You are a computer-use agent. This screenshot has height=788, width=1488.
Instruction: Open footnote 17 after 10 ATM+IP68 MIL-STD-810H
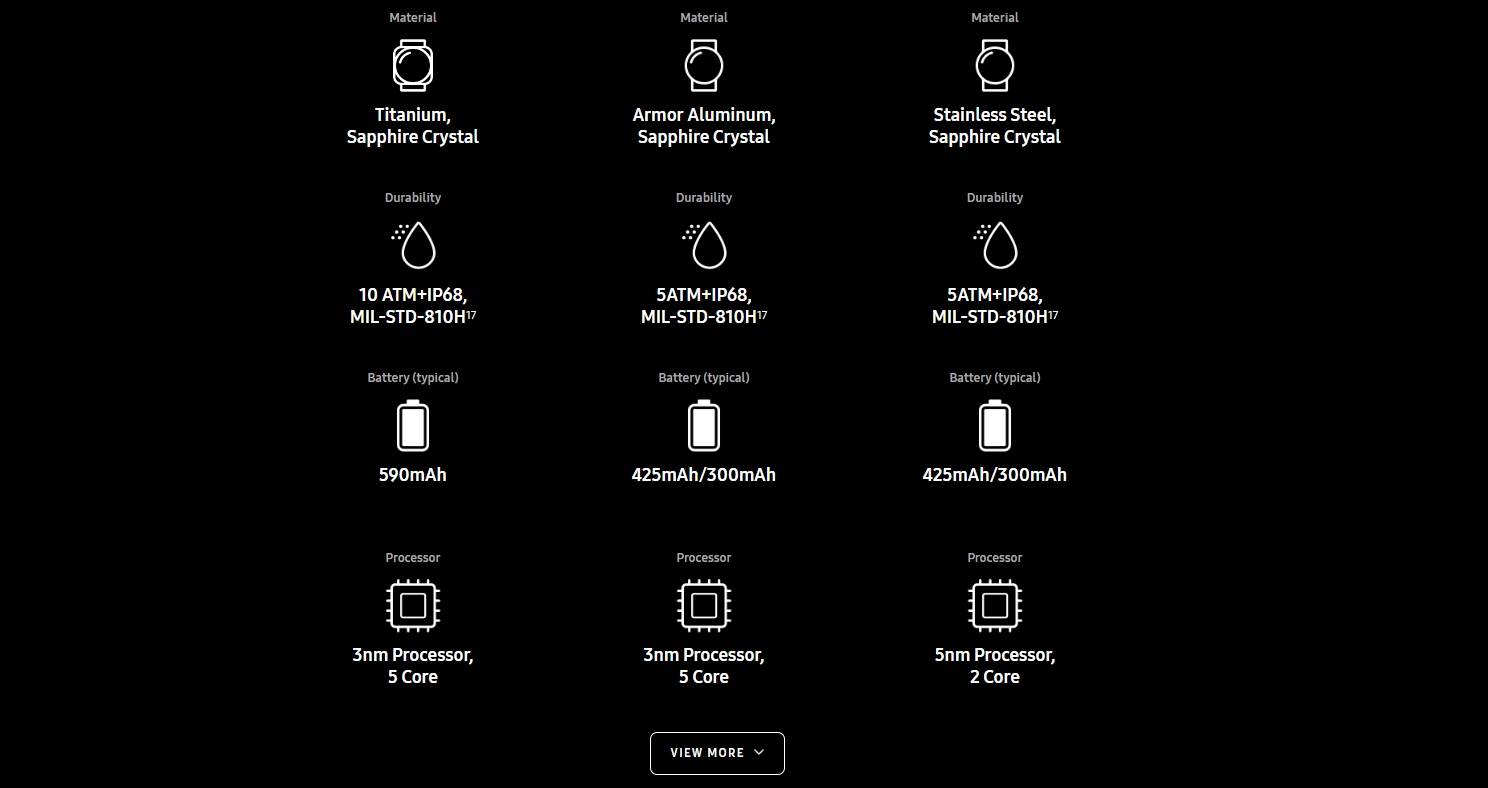pyautogui.click(x=471, y=314)
